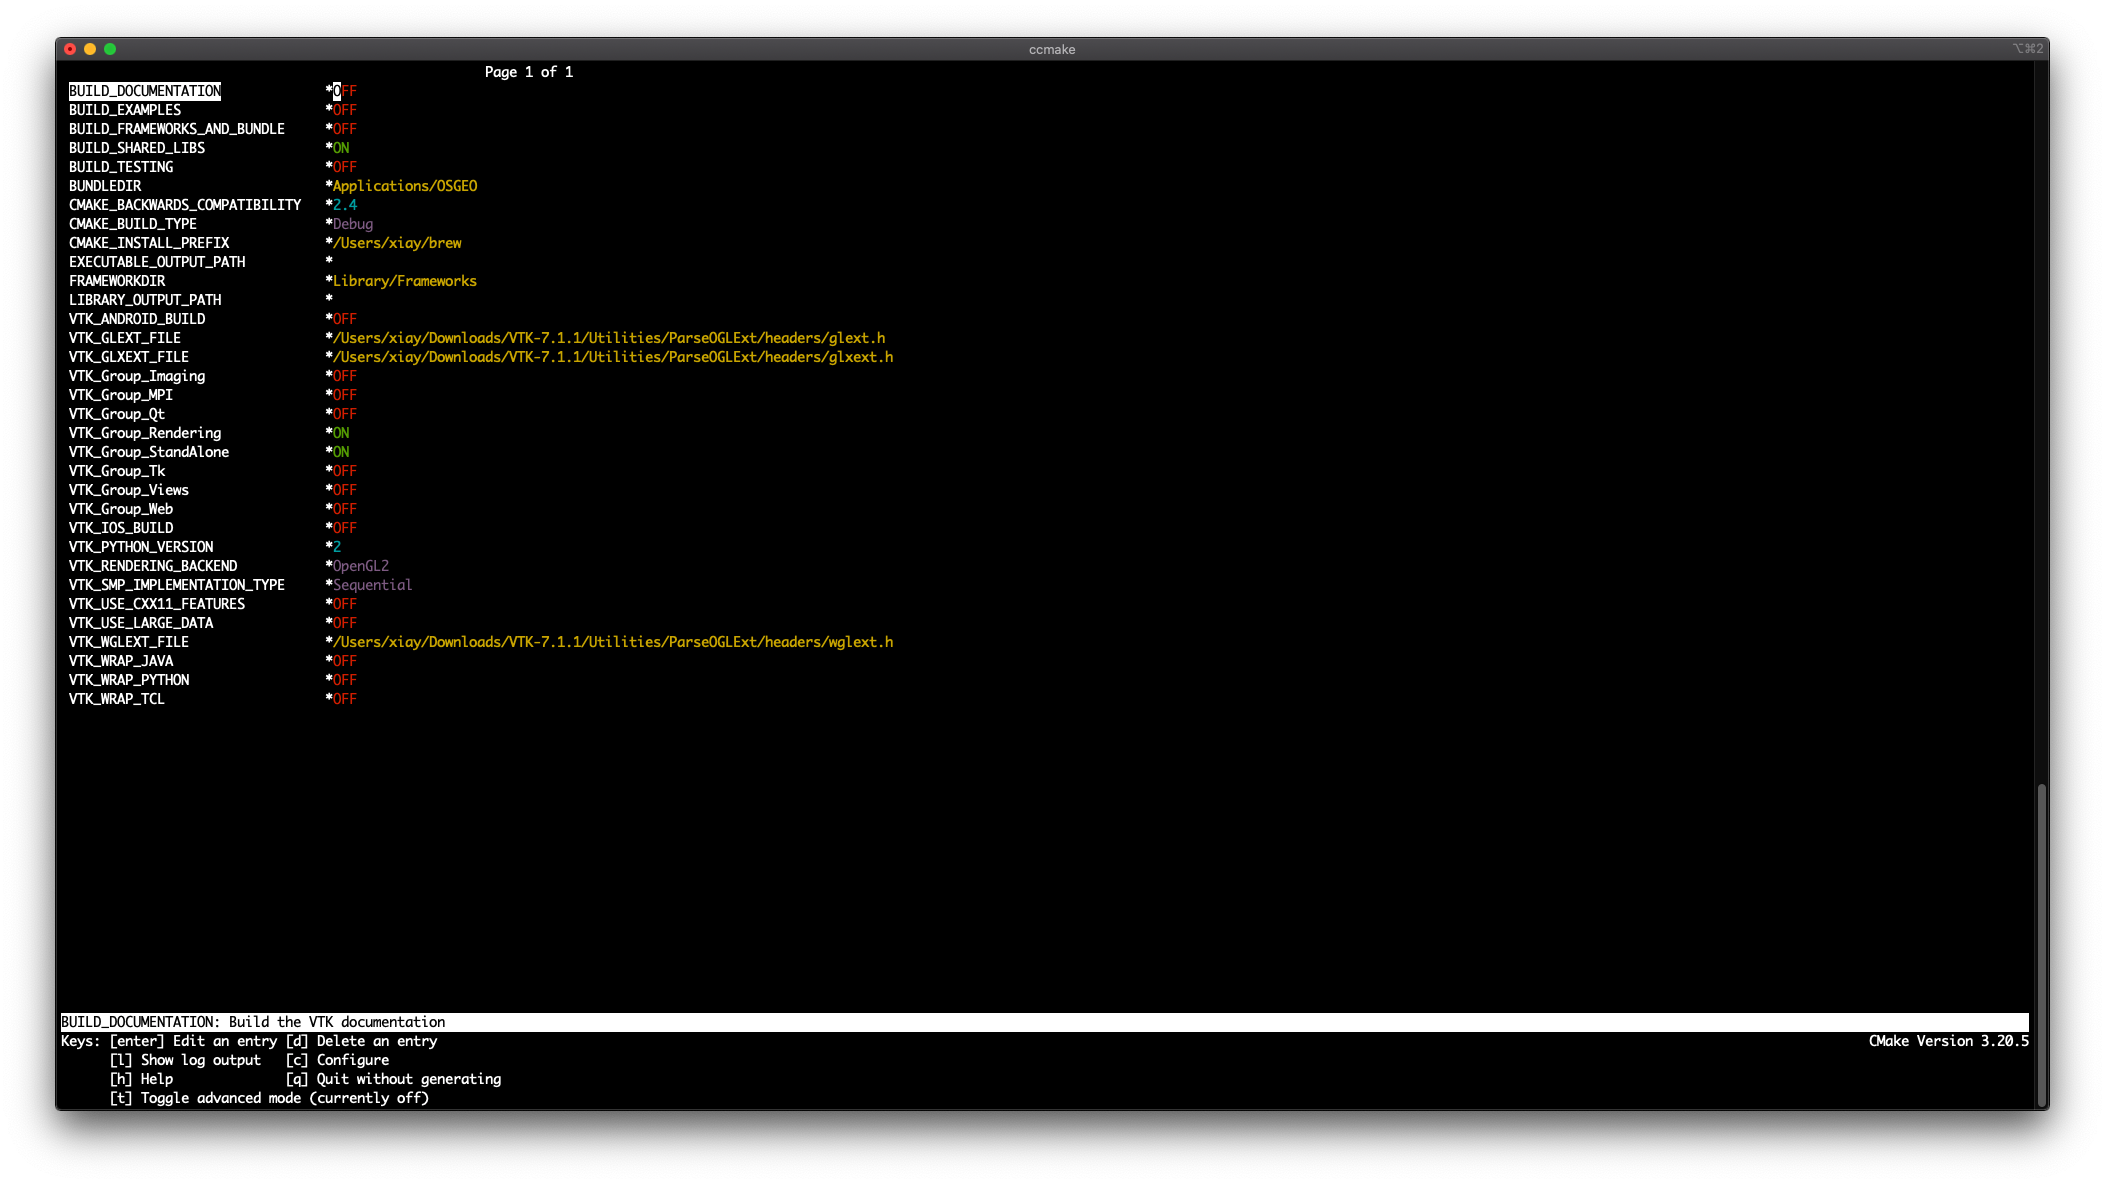Click the green zoom window button
The image size is (2105, 1184).
(x=110, y=49)
